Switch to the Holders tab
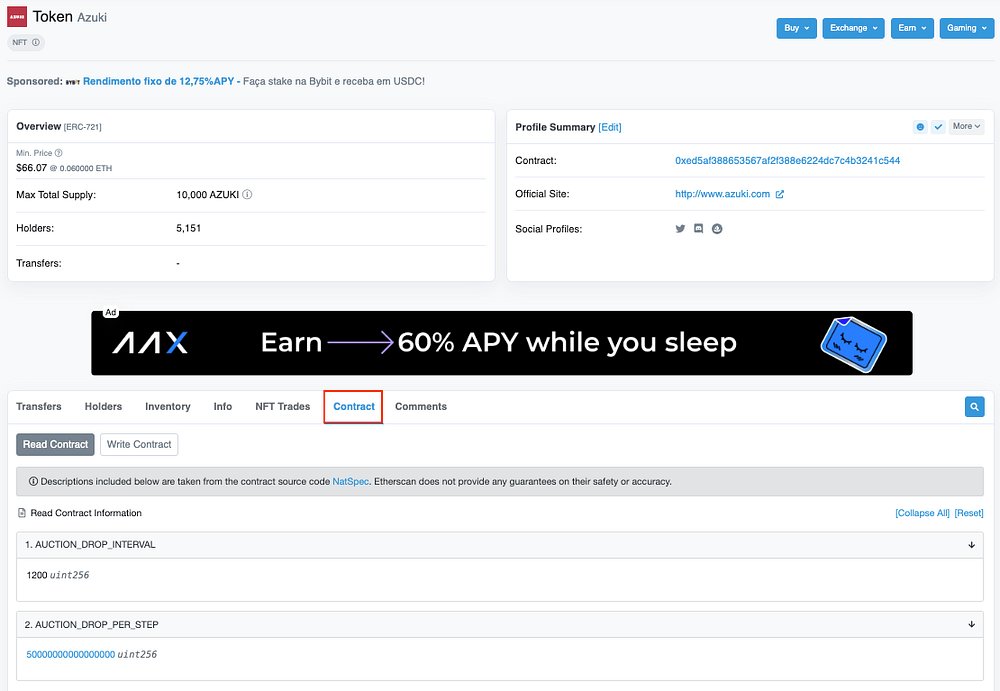Image resolution: width=1000 pixels, height=691 pixels. point(103,406)
